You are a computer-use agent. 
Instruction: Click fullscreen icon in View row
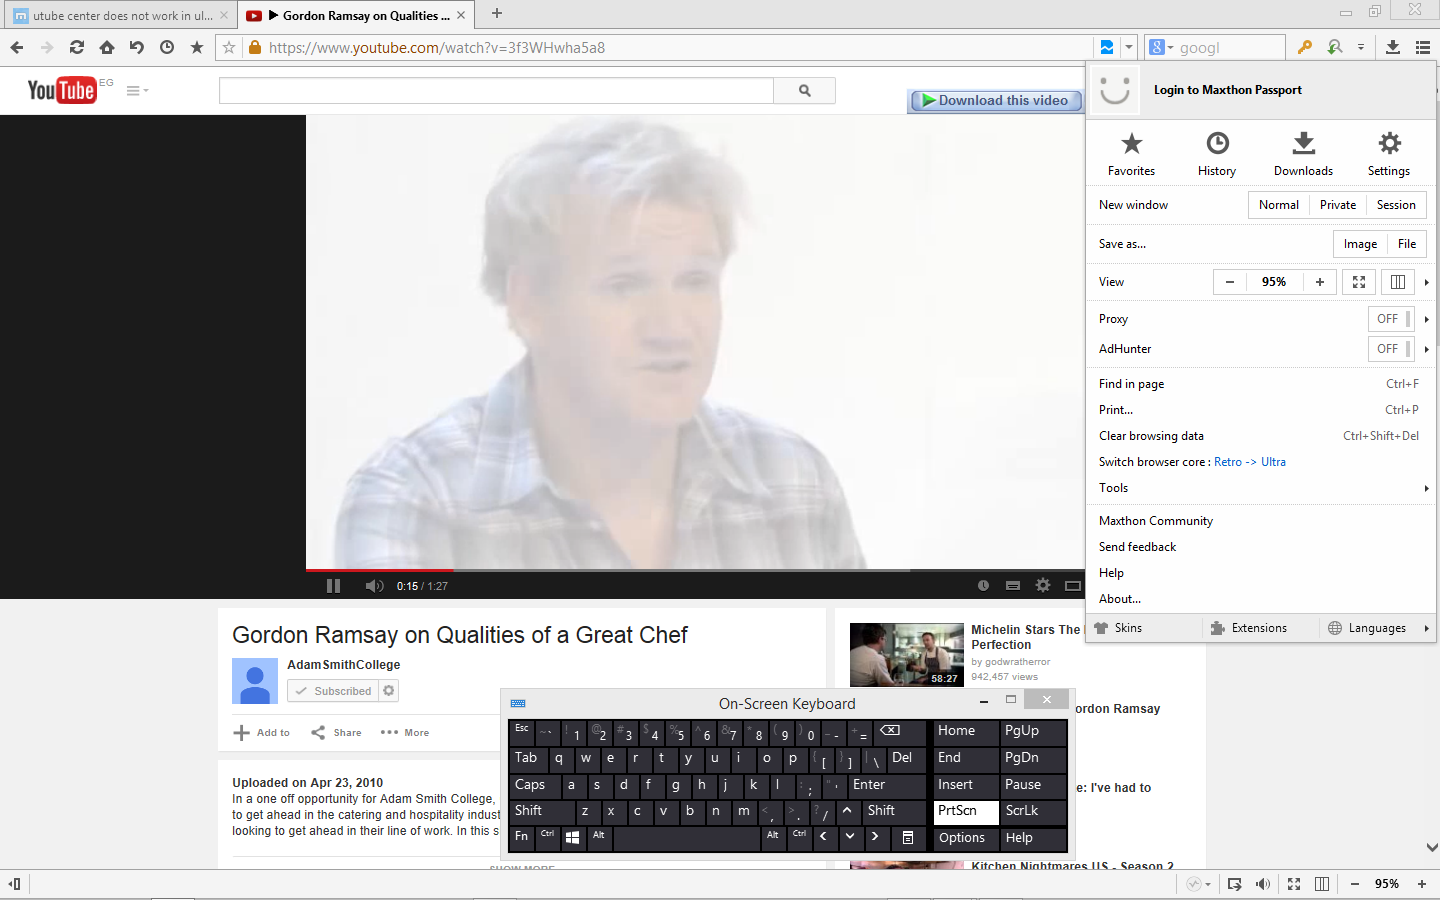pos(1359,282)
